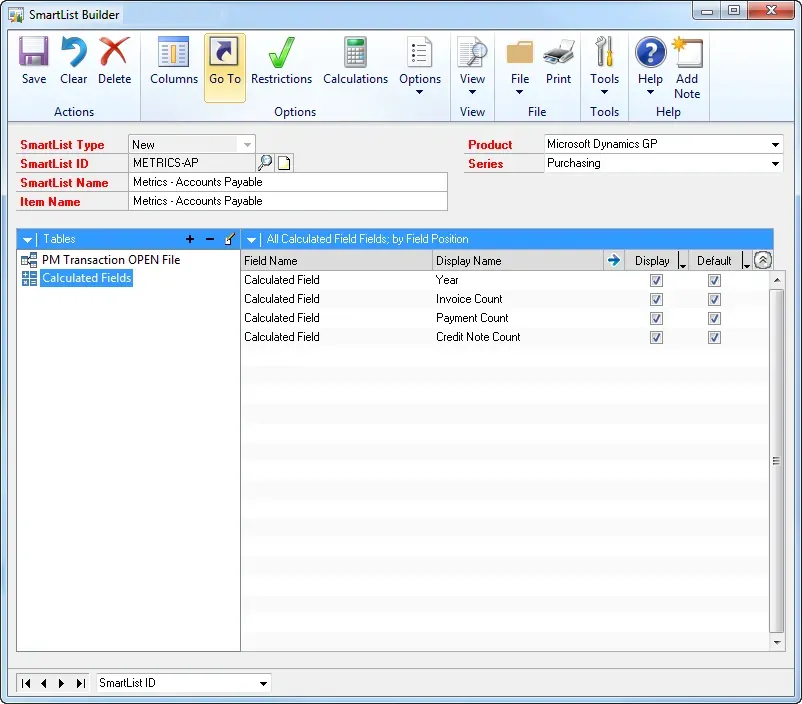Viewport: 802px width, 704px height.
Task: Open the Tools ribbon menu
Action: [x=604, y=68]
